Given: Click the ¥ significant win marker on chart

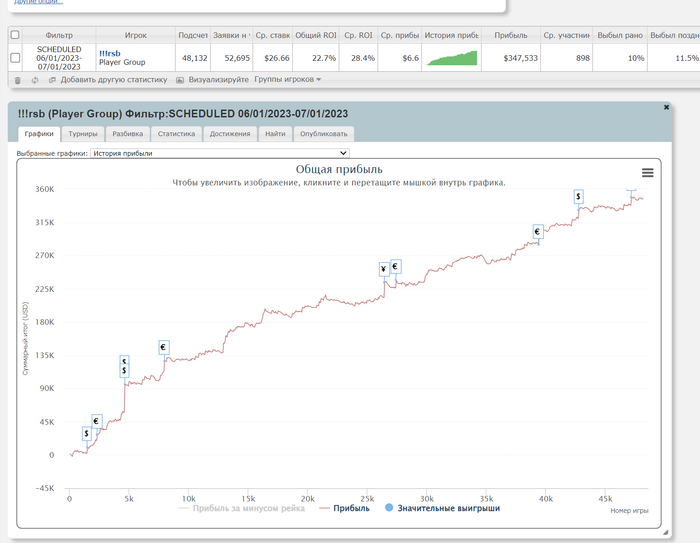Looking at the screenshot, I should [x=383, y=269].
